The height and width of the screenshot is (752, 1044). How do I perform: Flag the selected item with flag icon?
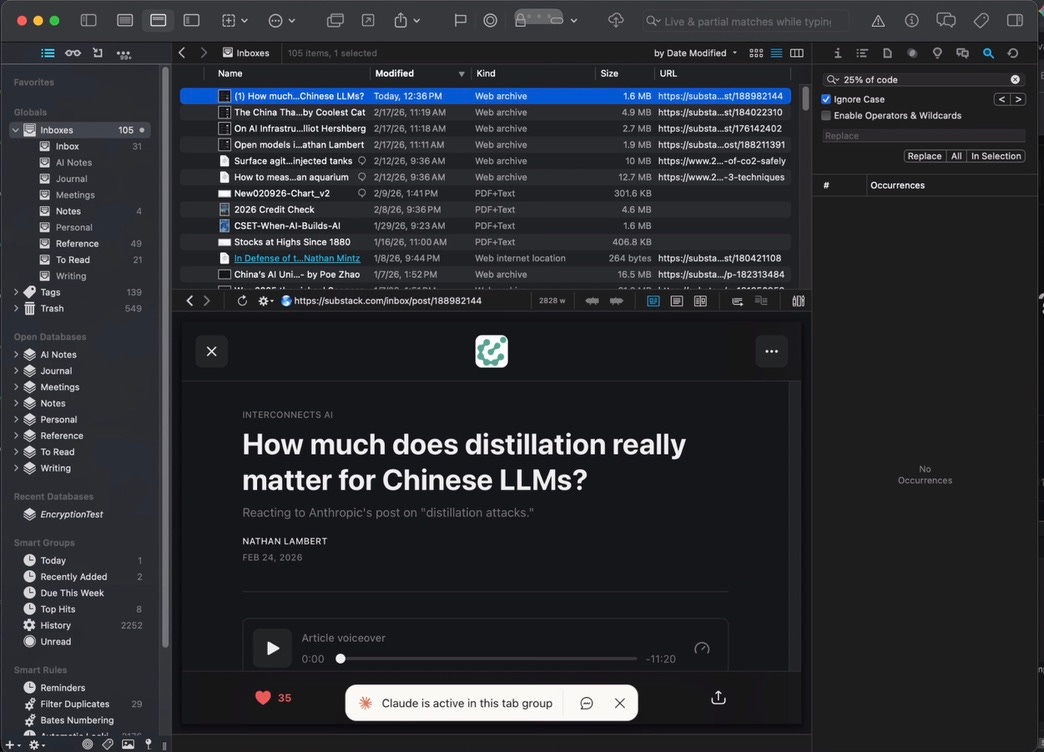tap(460, 21)
